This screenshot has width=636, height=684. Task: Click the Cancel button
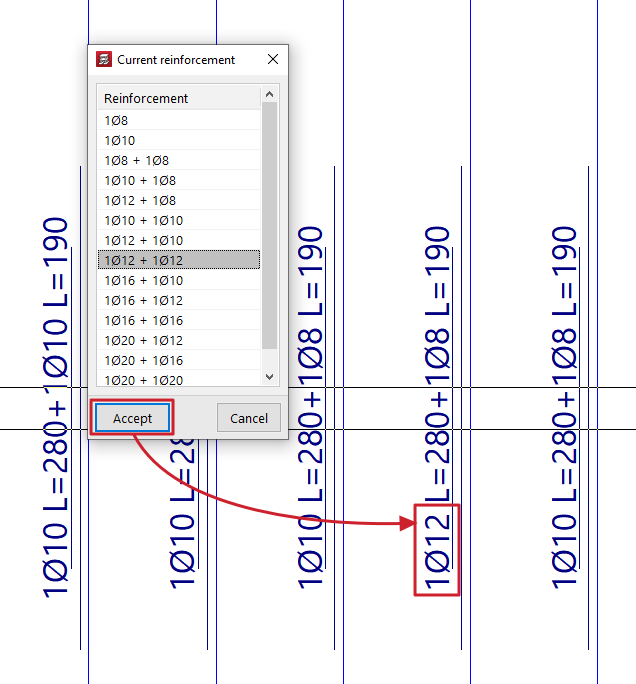249,418
